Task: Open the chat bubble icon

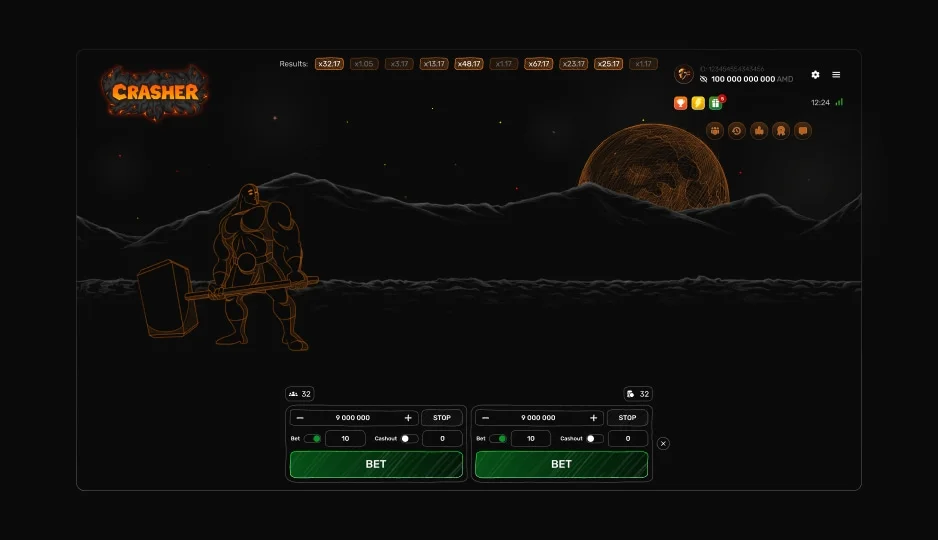Action: (802, 130)
